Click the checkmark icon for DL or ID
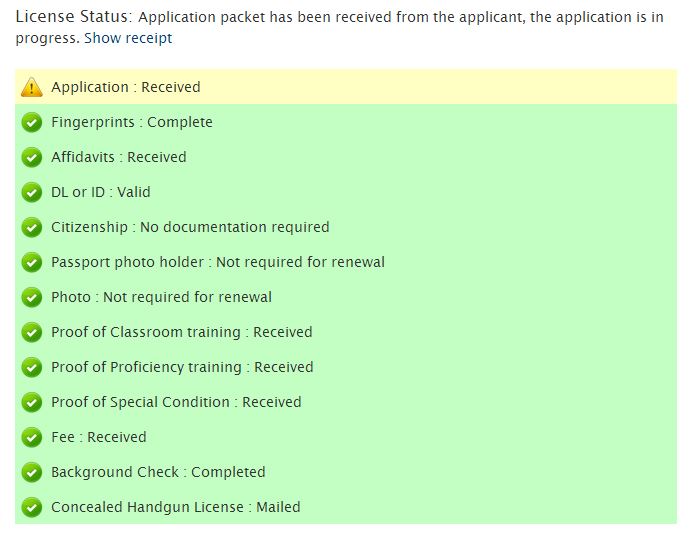Viewport: 691px width, 534px height. (32, 193)
